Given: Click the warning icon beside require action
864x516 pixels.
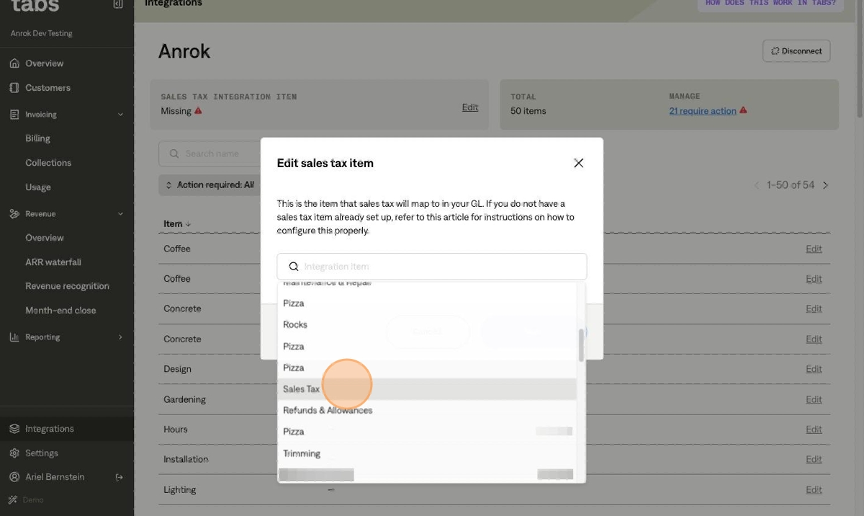Looking at the screenshot, I should pyautogui.click(x=743, y=110).
